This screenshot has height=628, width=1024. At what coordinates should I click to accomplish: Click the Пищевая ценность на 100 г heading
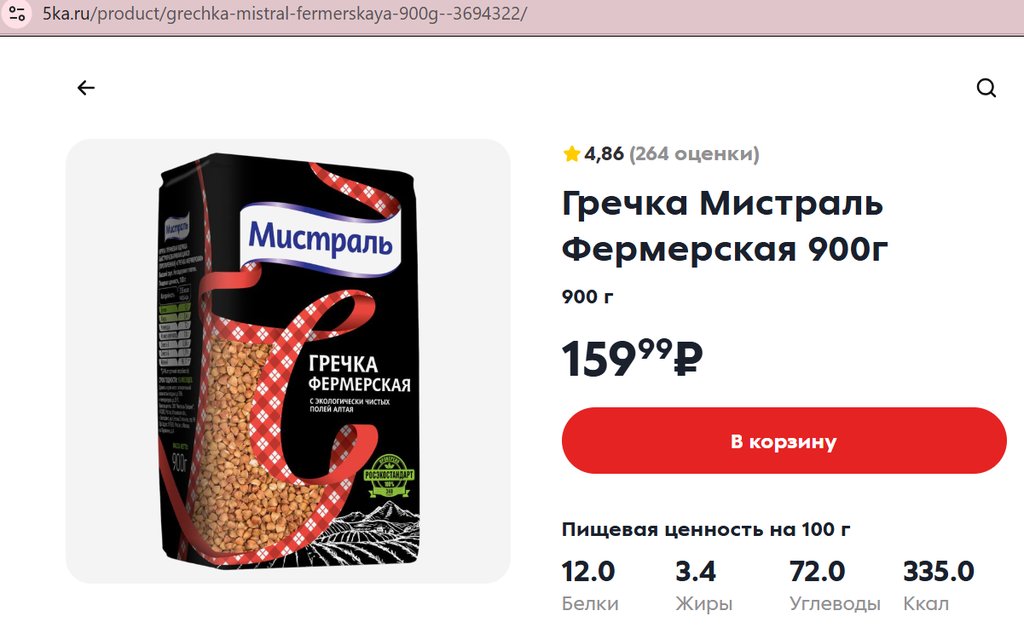coord(706,529)
